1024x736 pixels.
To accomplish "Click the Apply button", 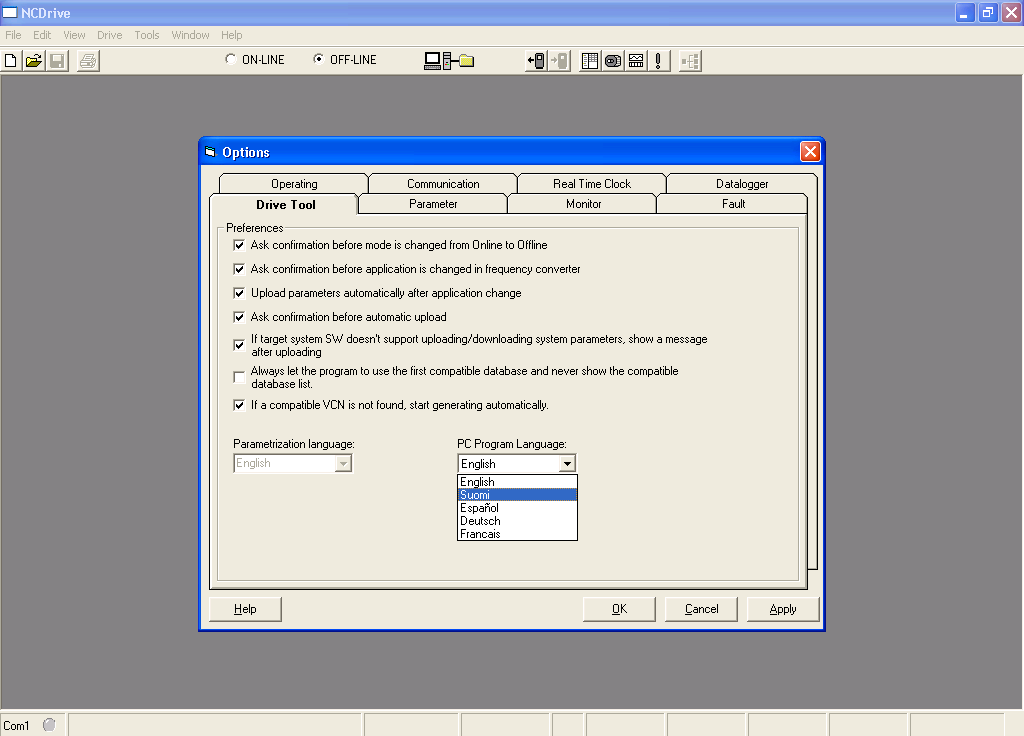I will tap(783, 609).
